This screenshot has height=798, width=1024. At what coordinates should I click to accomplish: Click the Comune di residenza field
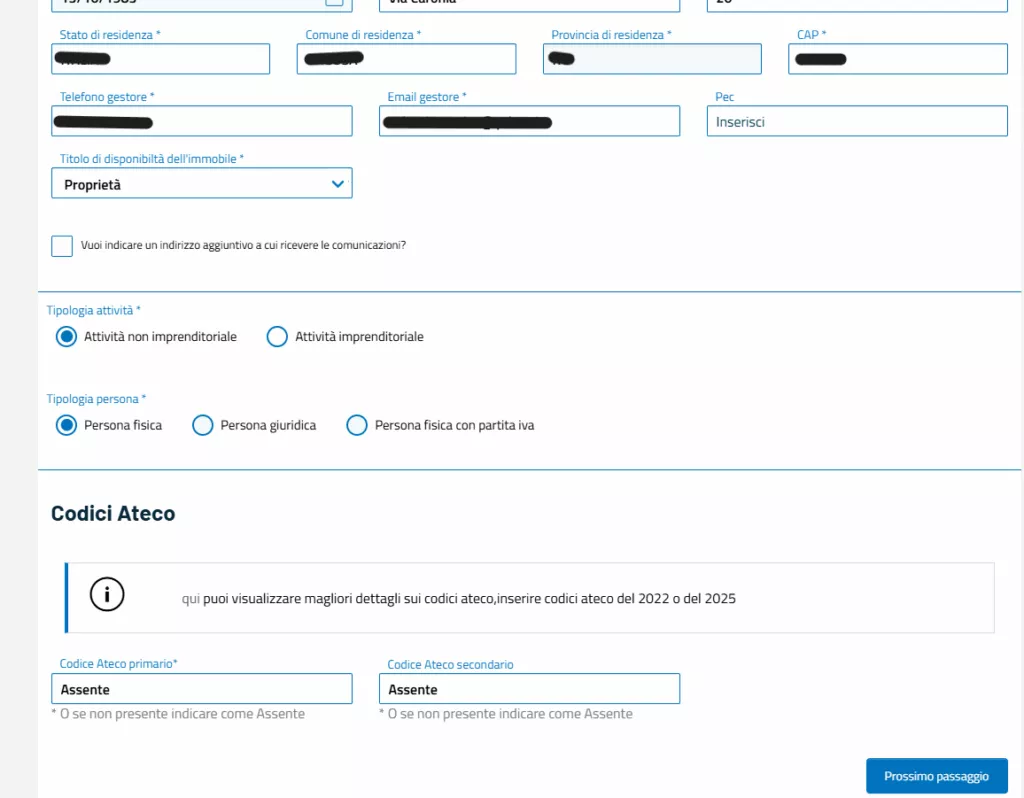[406, 59]
